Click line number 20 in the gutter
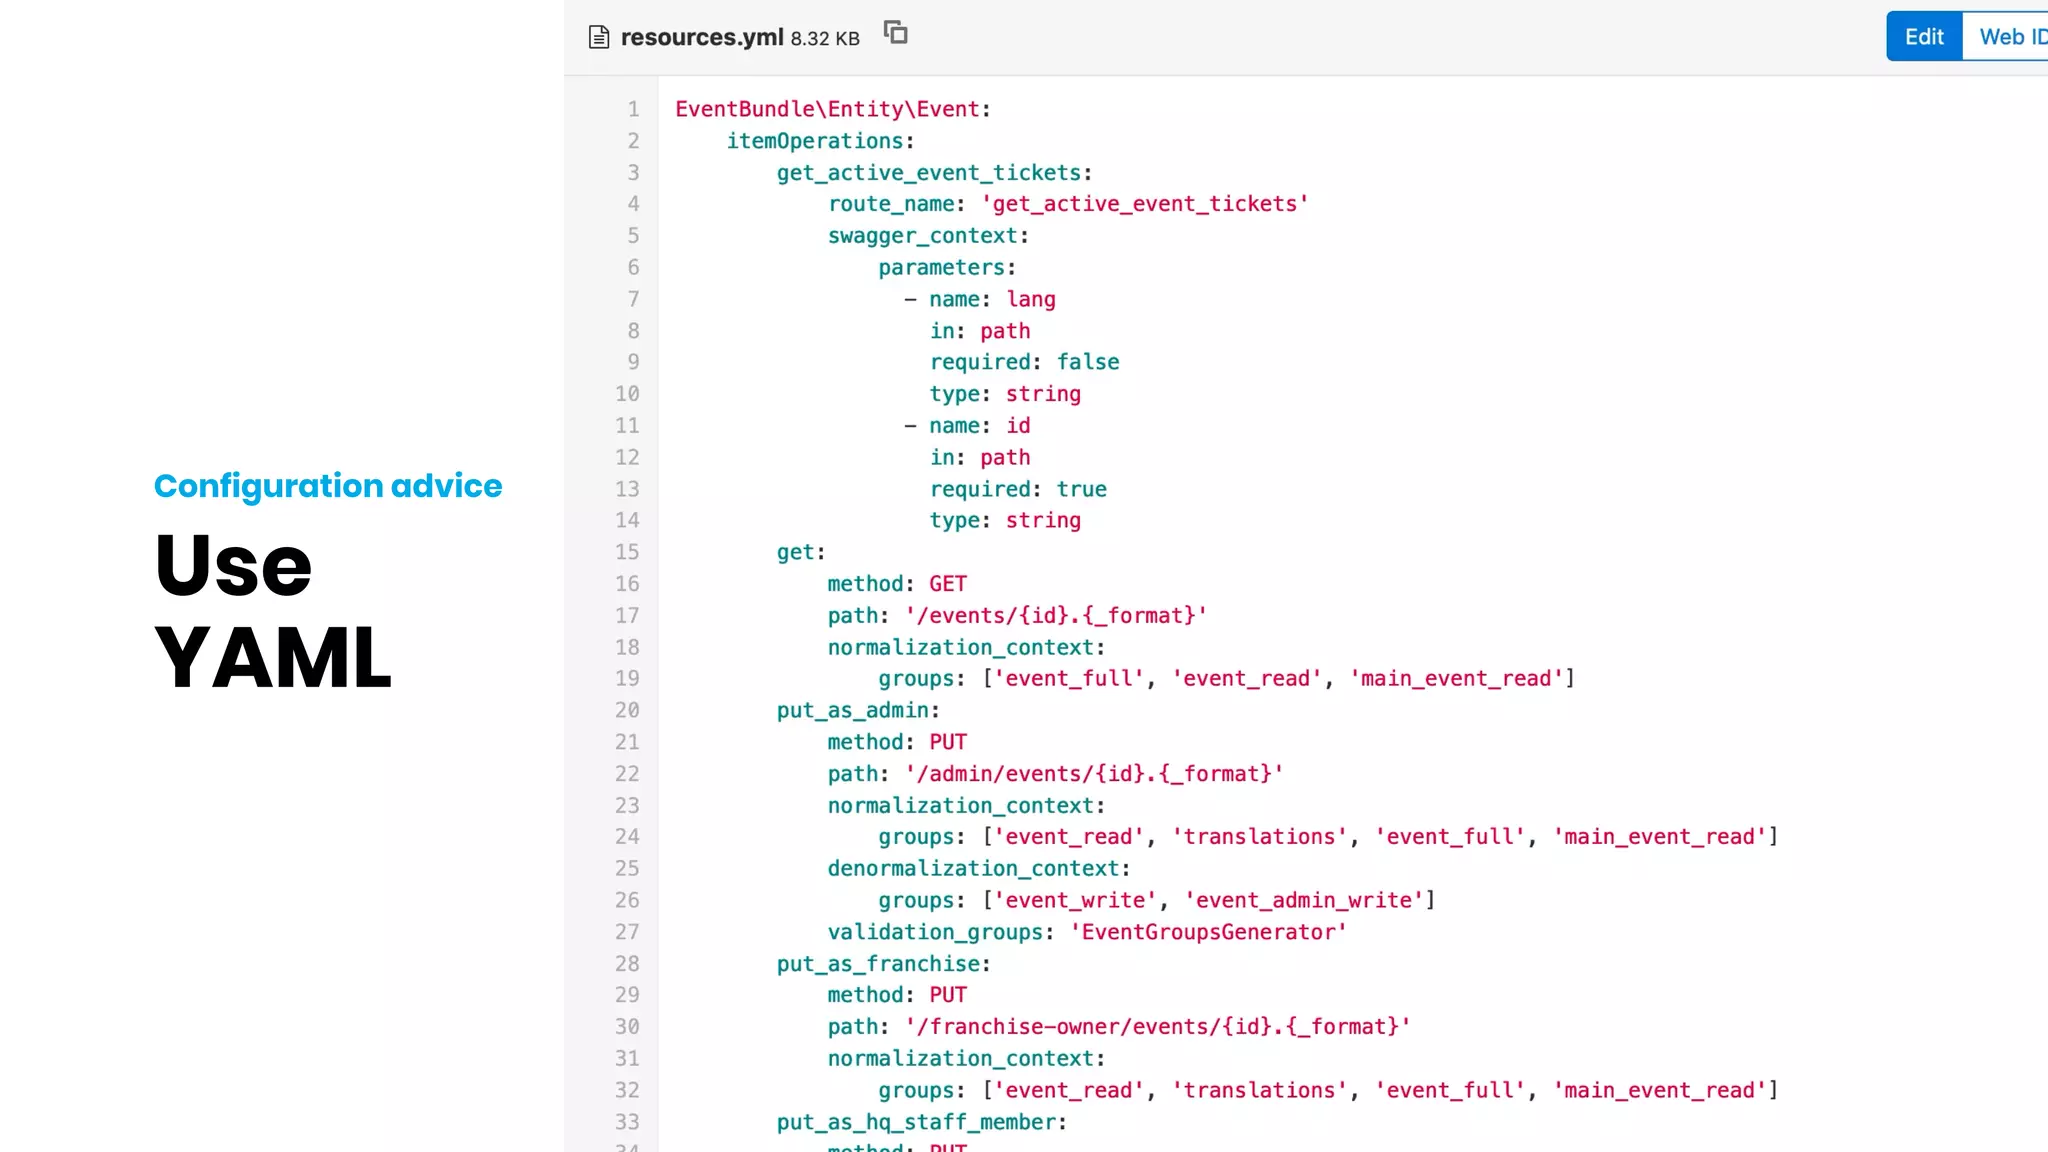This screenshot has height=1152, width=2048. click(x=627, y=710)
